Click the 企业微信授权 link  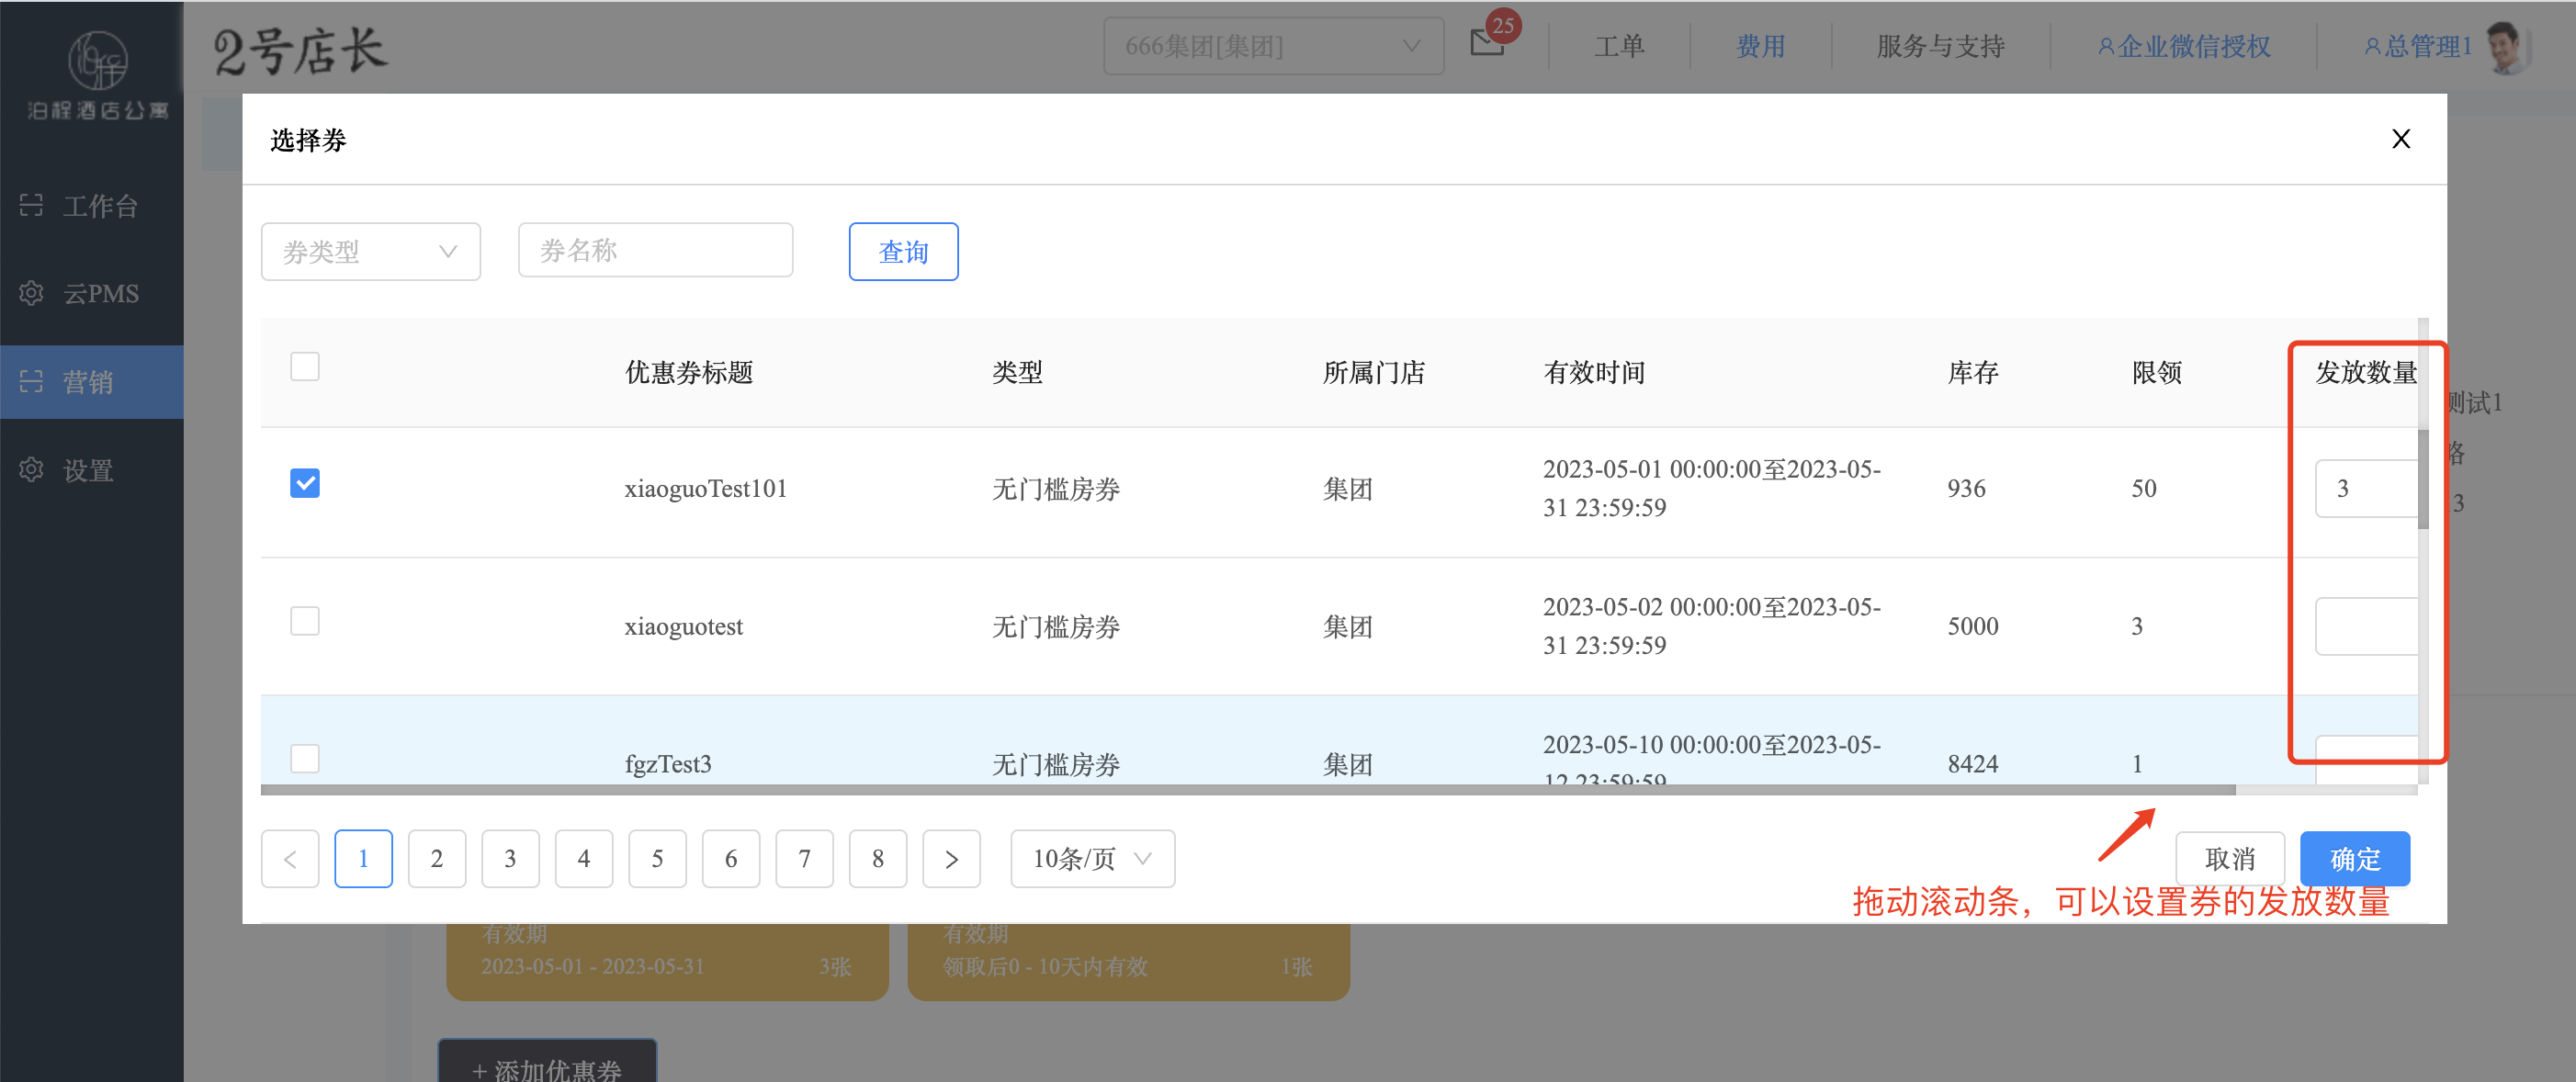(2183, 46)
